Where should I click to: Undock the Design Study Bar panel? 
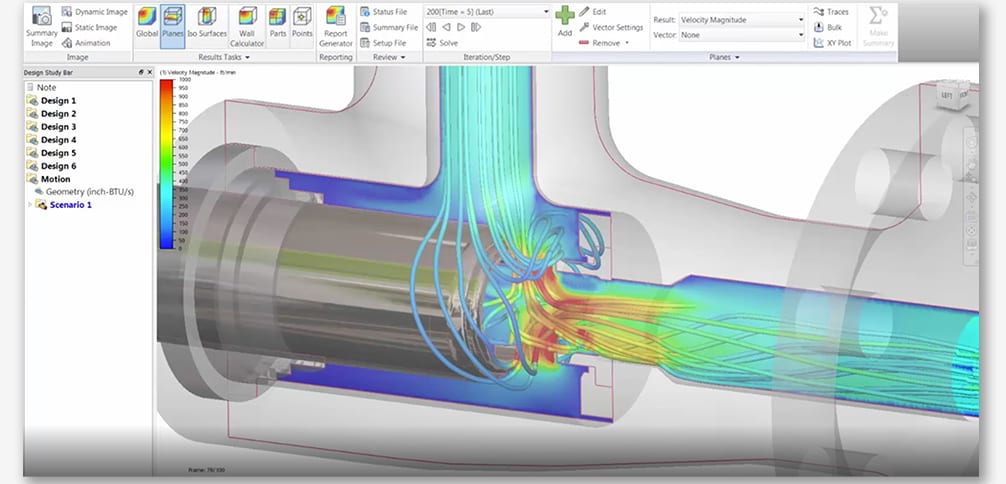coord(140,74)
